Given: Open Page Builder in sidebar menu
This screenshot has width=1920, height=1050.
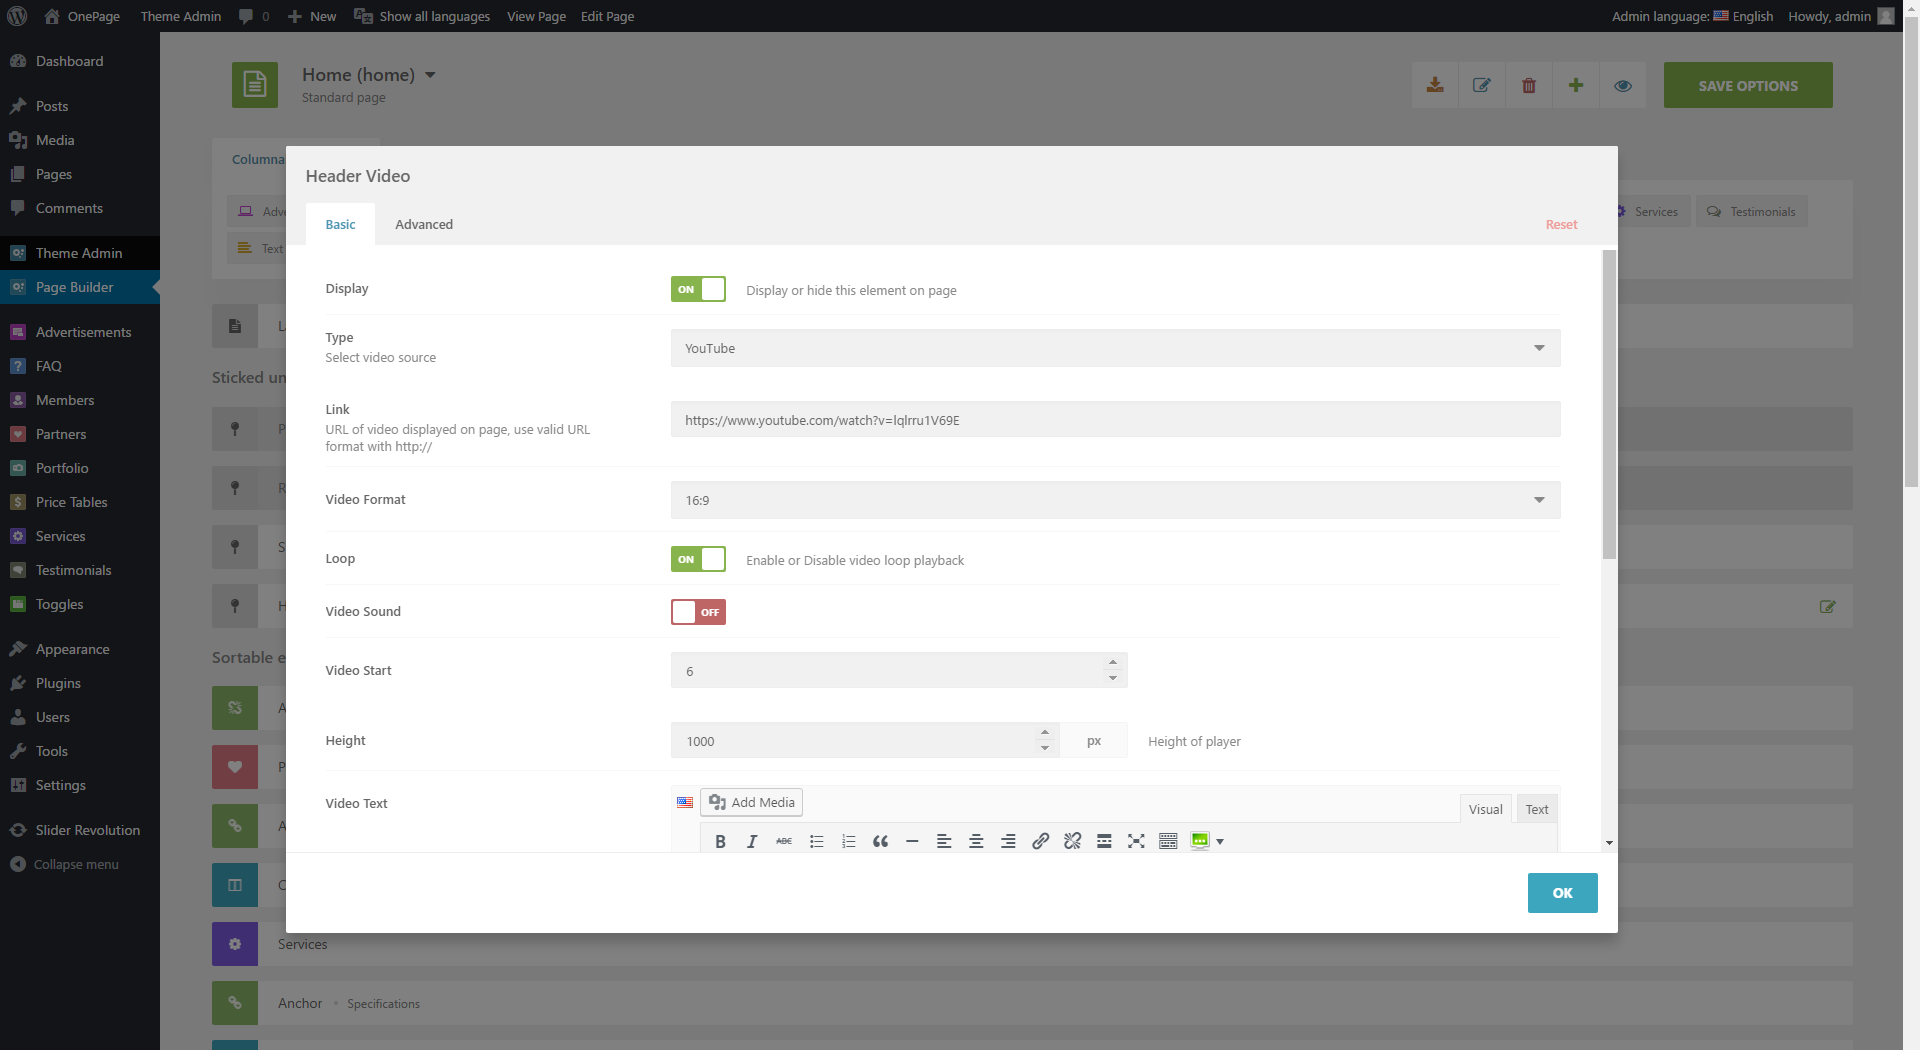Looking at the screenshot, I should coord(80,287).
